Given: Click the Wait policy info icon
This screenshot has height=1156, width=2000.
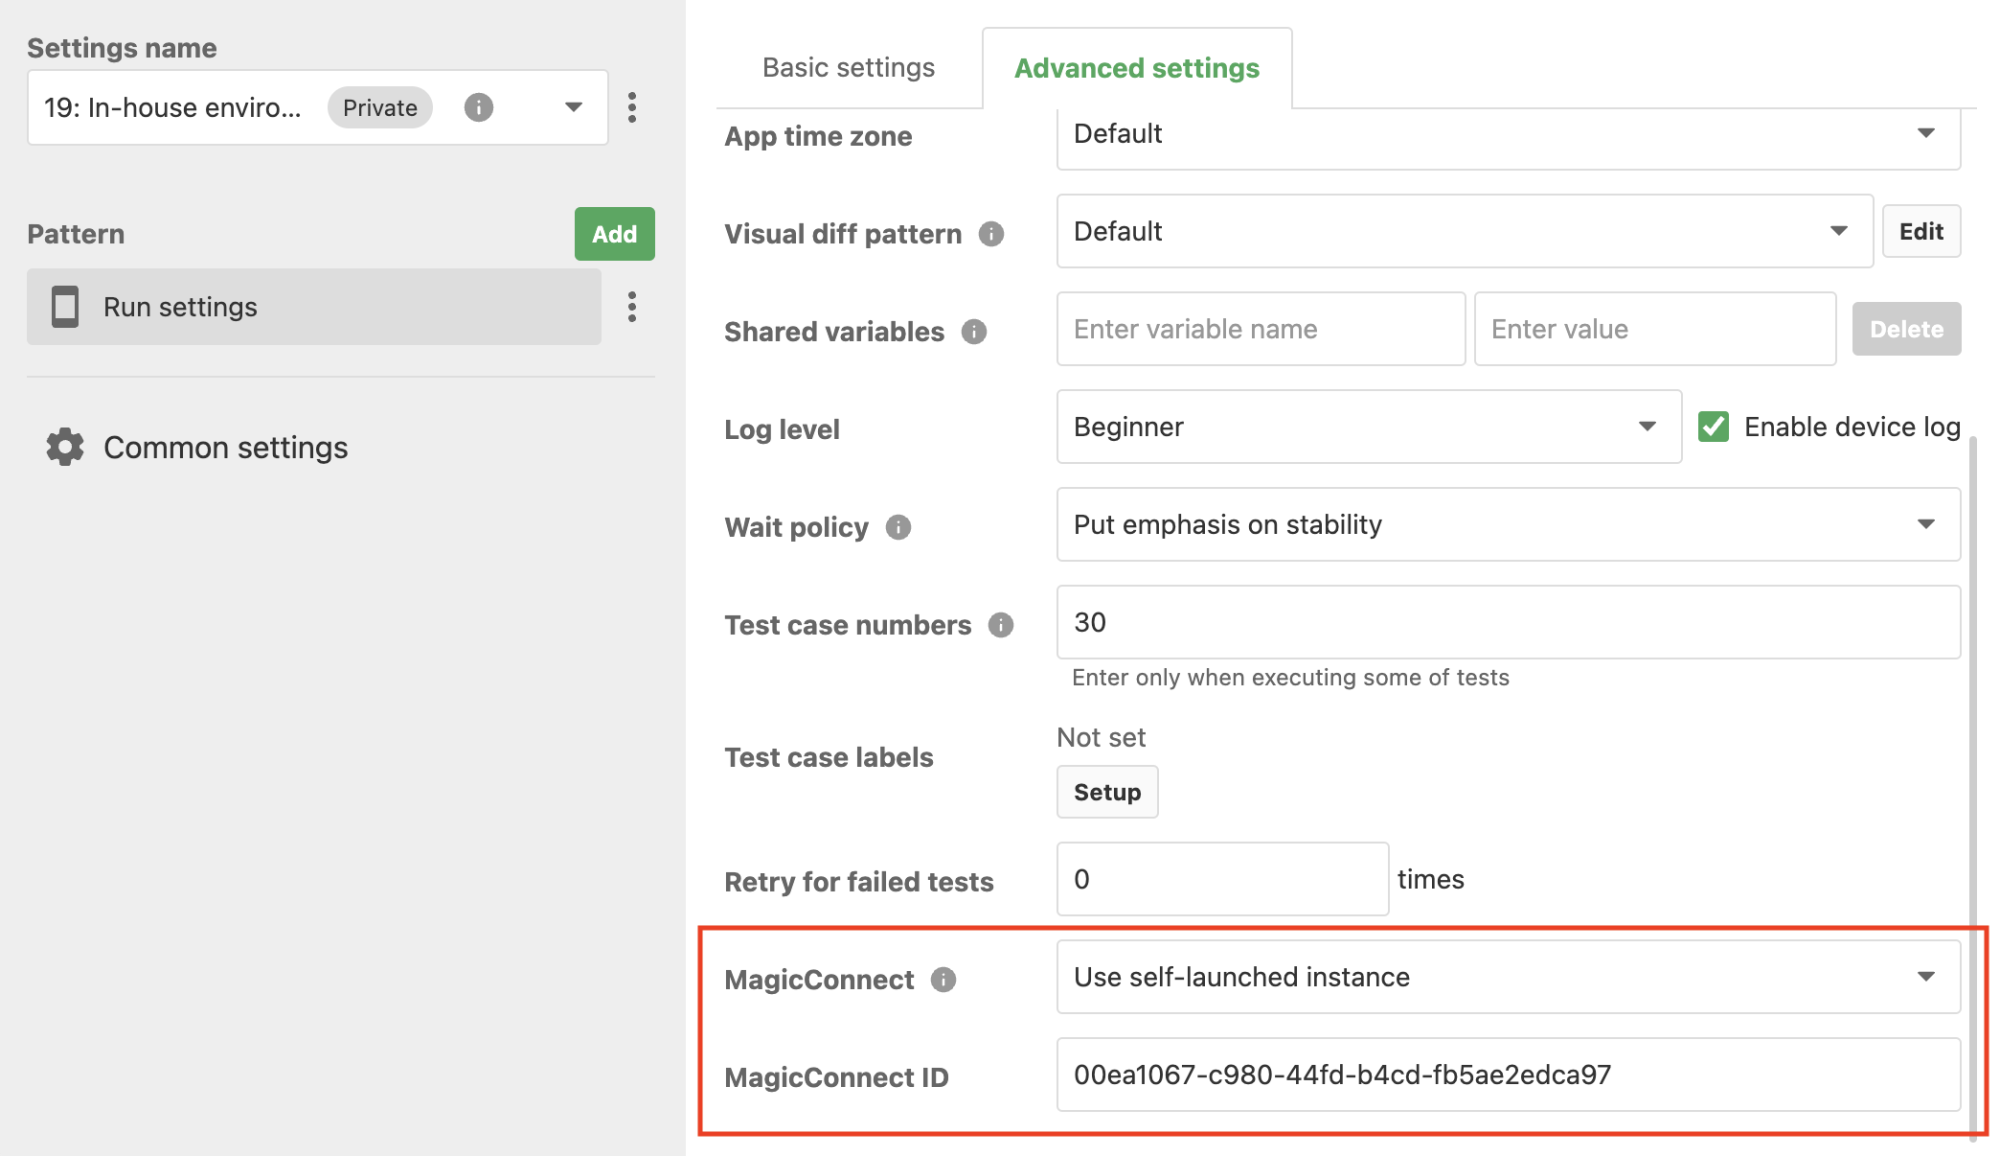Looking at the screenshot, I should 898,527.
